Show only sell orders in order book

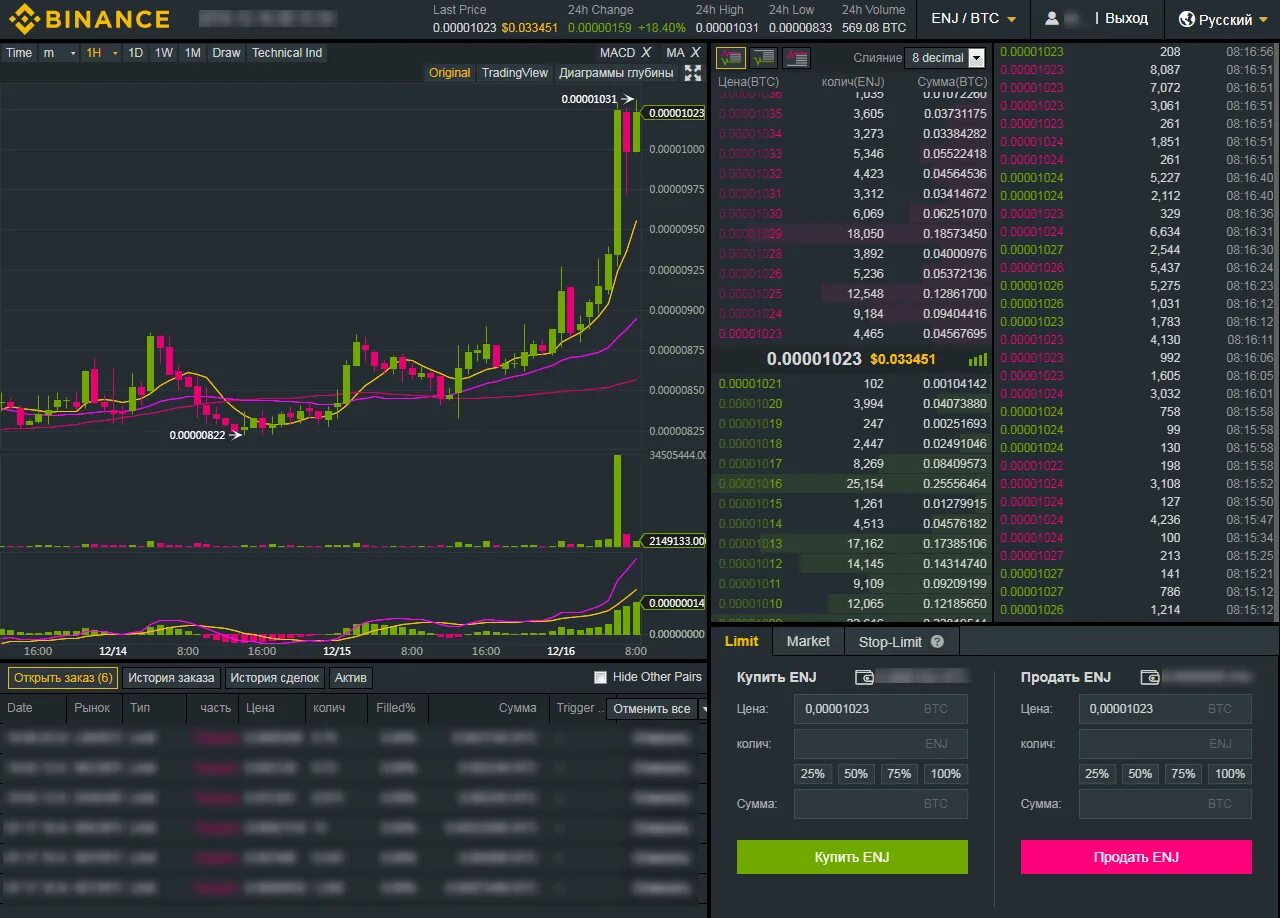tap(797, 58)
